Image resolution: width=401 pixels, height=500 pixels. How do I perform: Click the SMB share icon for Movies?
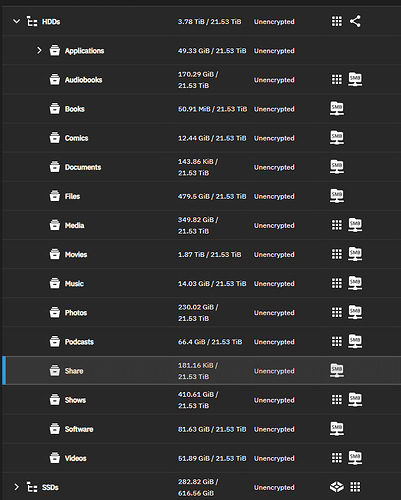click(355, 254)
